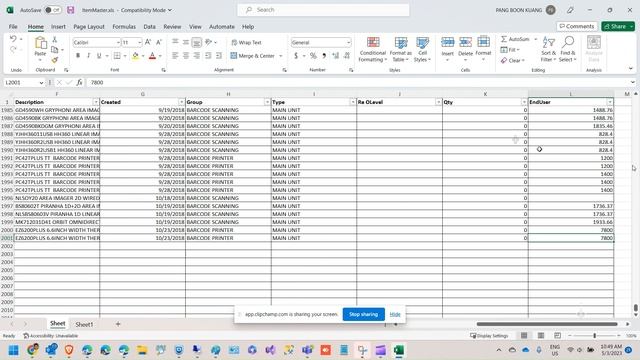Click the Format Painter brush icon
This screenshot has height=360, width=640.
(55, 60)
